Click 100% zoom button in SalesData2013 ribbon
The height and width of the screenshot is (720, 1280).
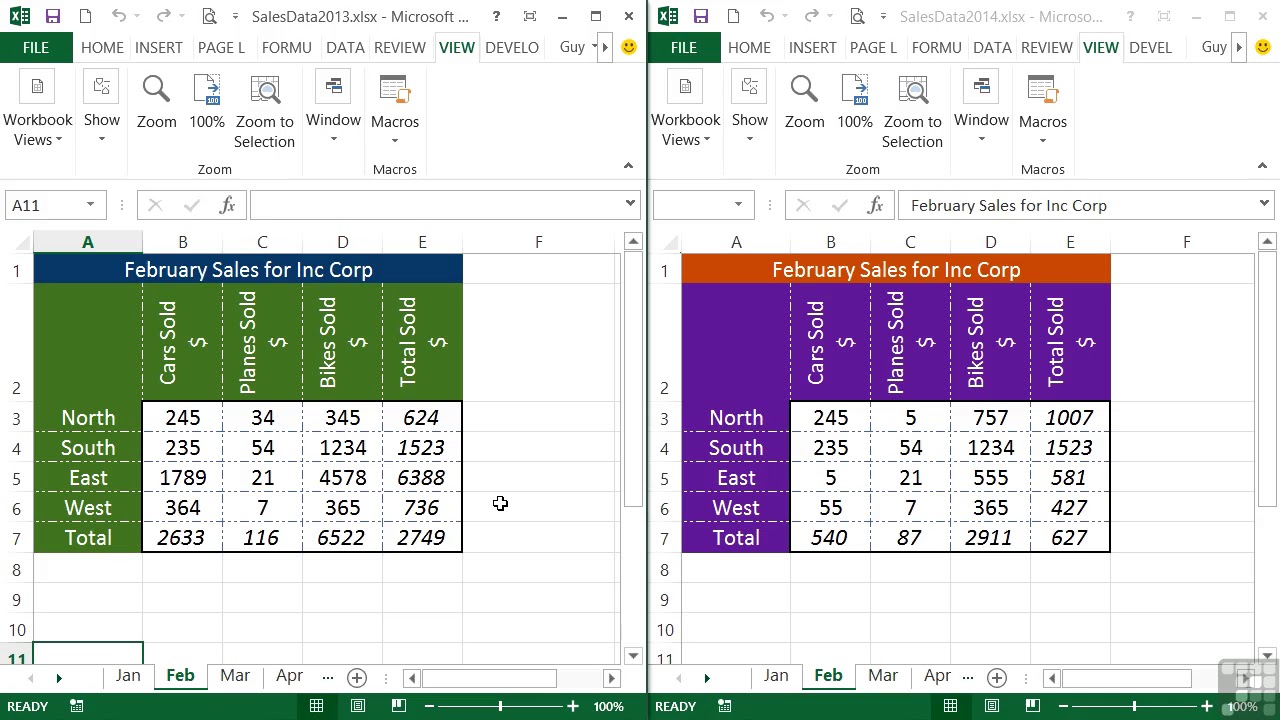click(x=207, y=103)
